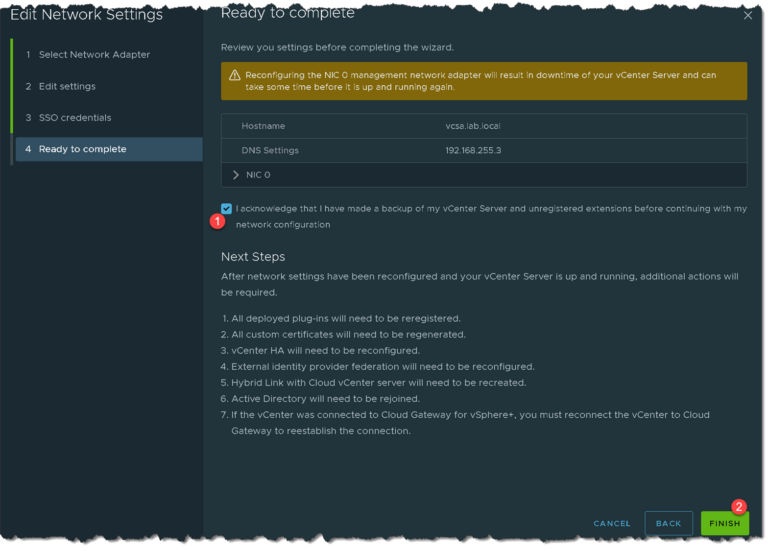Uncheck the backup acknowledgement checkbox
Viewport: 768px width, 551px height.
click(x=226, y=209)
